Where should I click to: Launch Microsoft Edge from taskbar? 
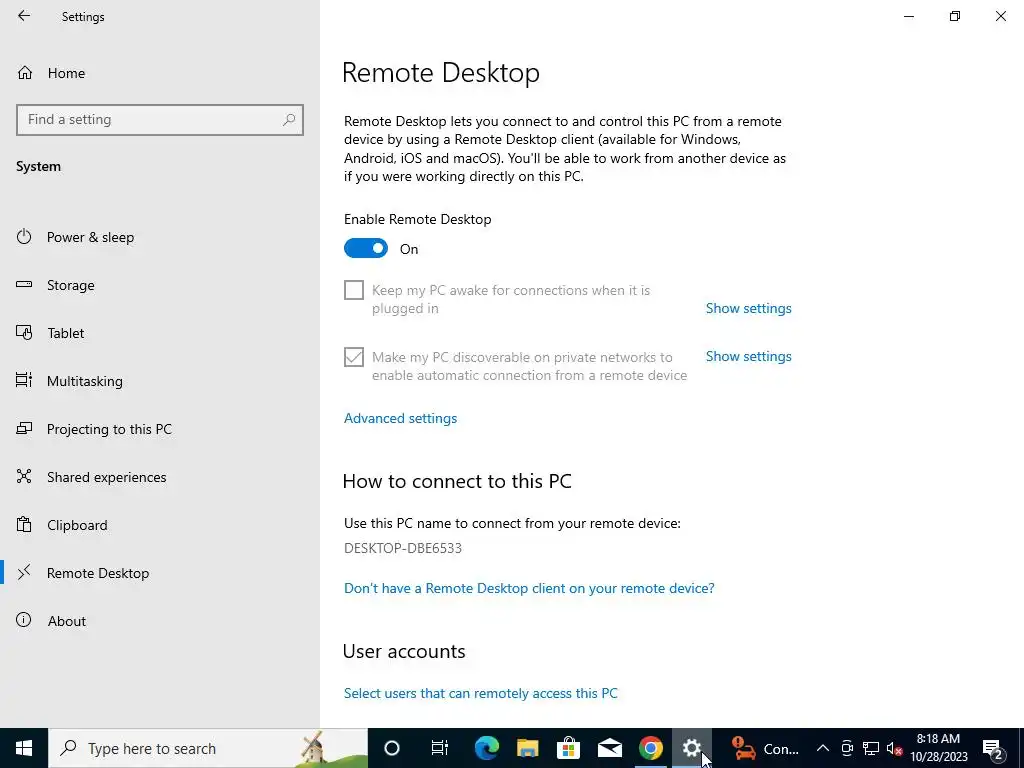point(487,748)
